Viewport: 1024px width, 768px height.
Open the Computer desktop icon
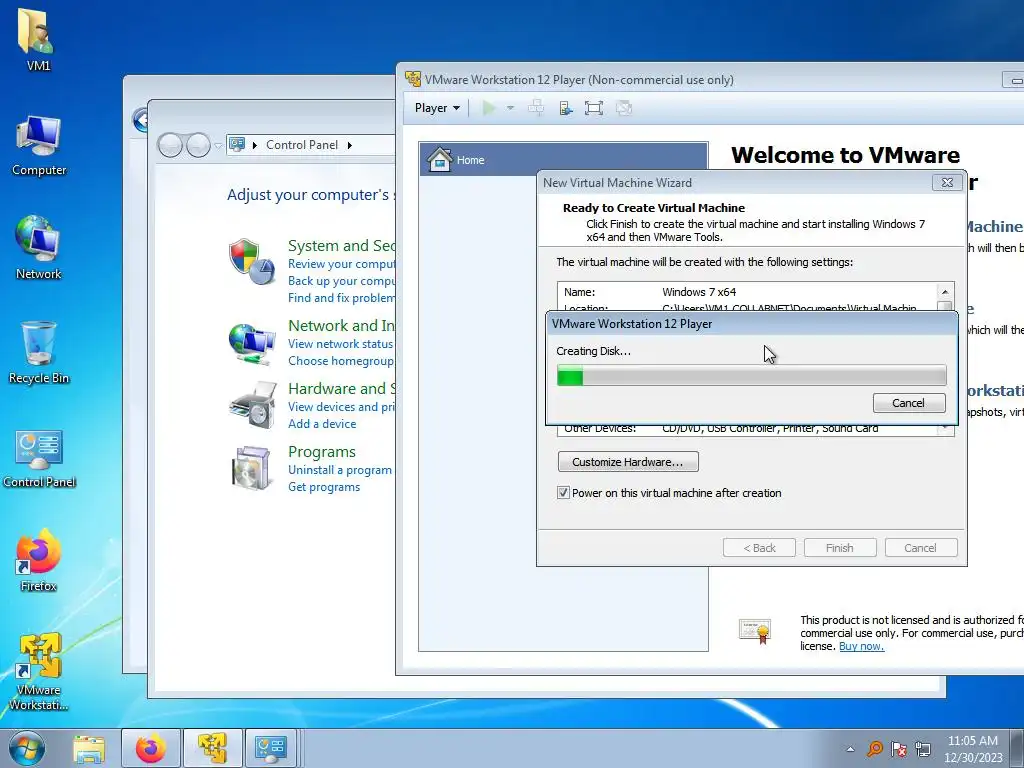point(39,146)
